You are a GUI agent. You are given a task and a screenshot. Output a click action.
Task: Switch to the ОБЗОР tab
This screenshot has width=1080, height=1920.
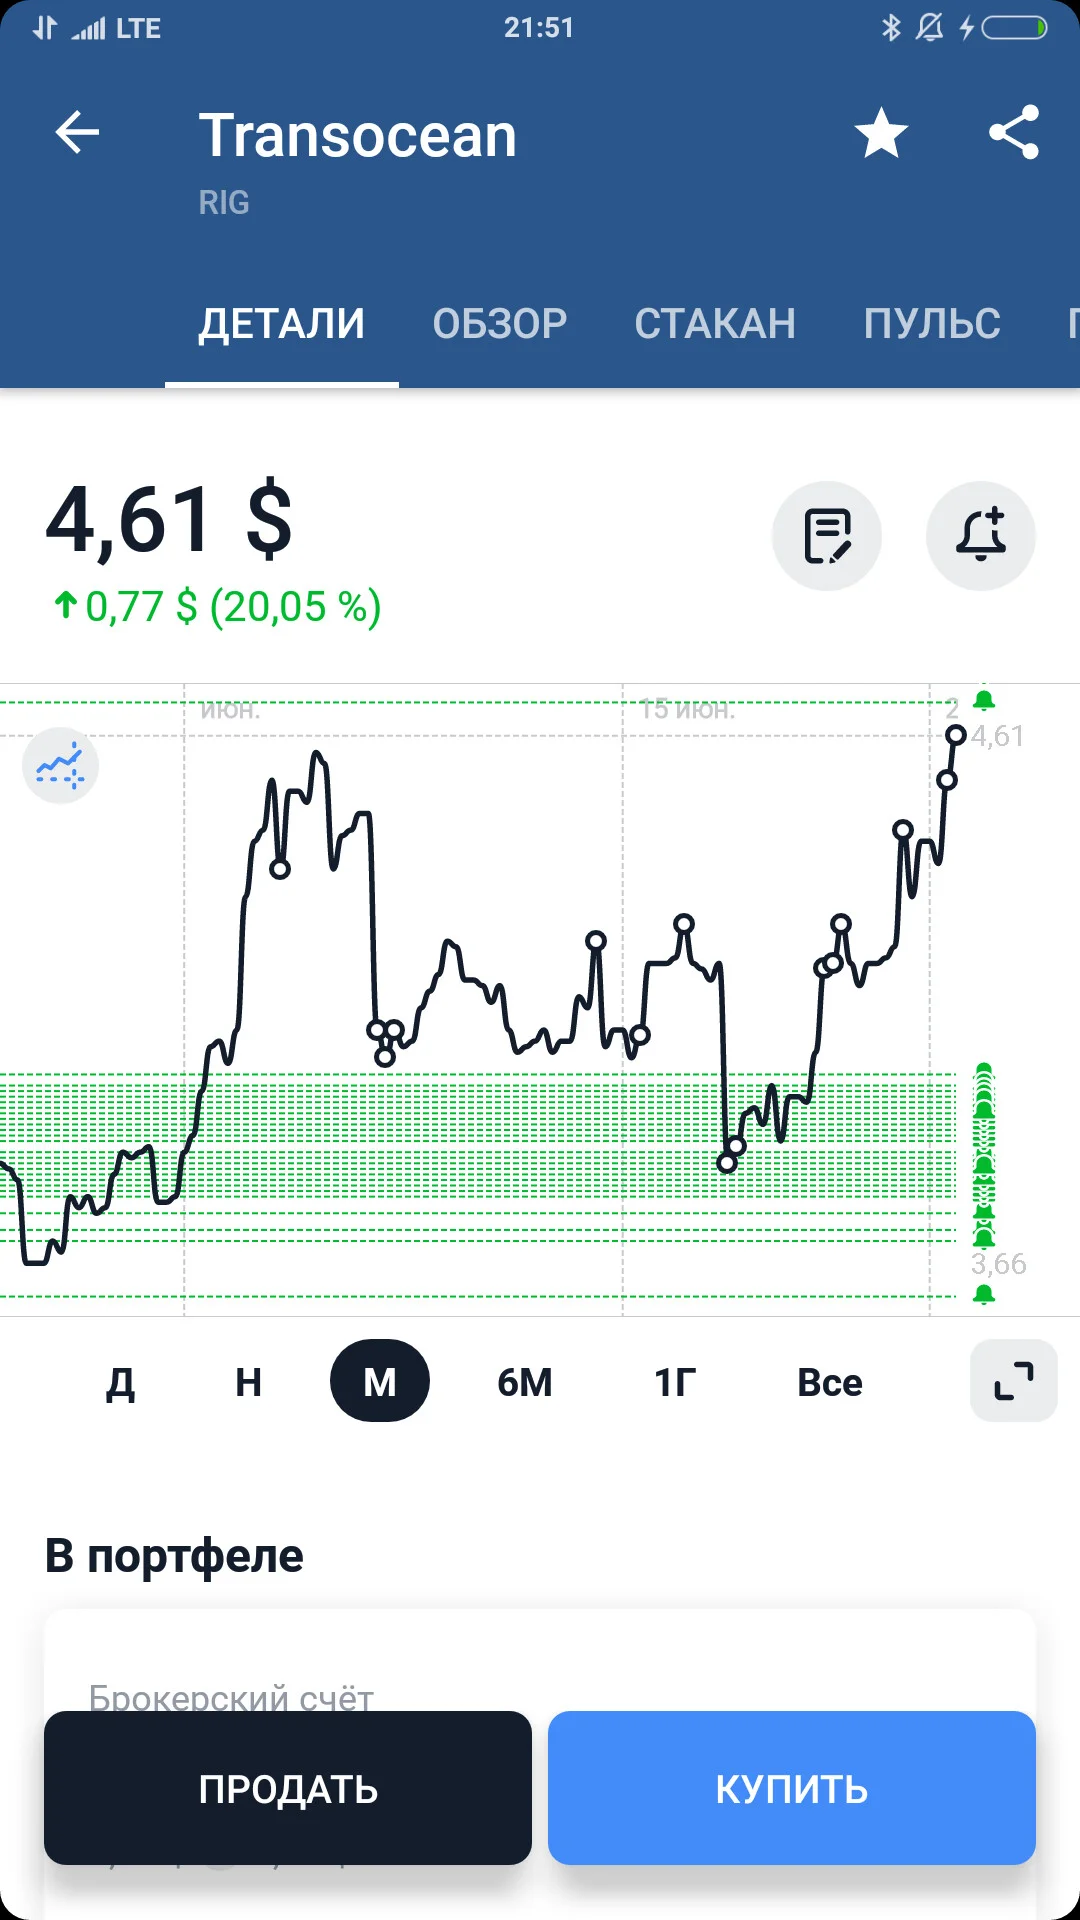[x=500, y=324]
